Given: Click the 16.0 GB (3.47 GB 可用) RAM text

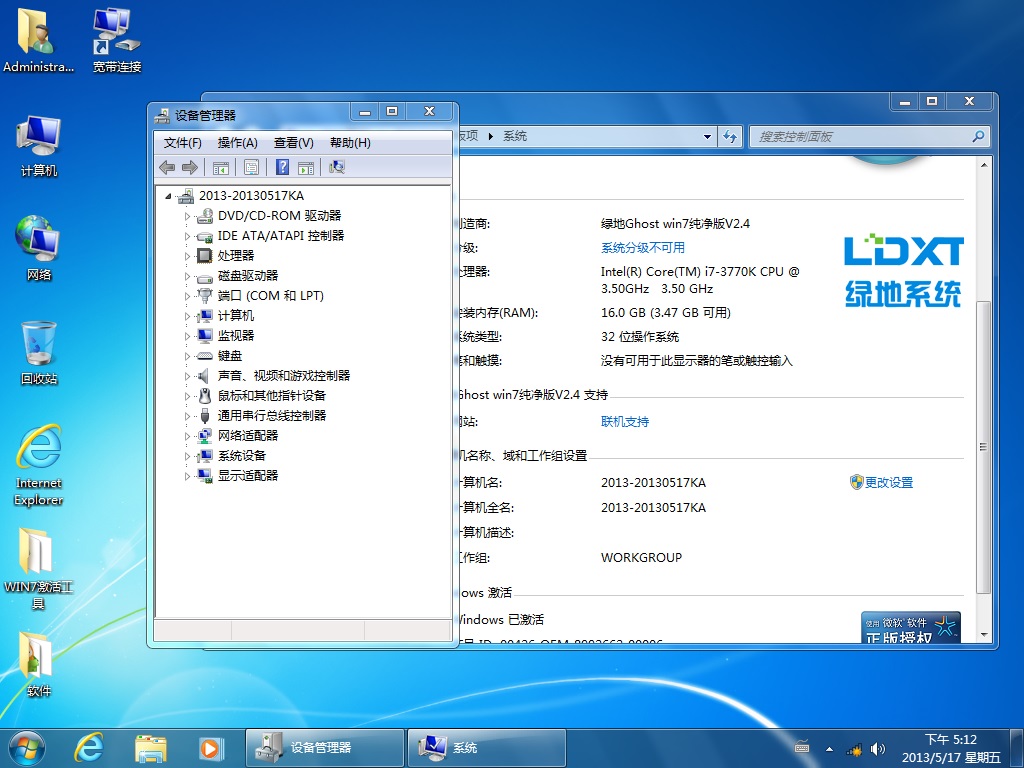Looking at the screenshot, I should point(665,313).
